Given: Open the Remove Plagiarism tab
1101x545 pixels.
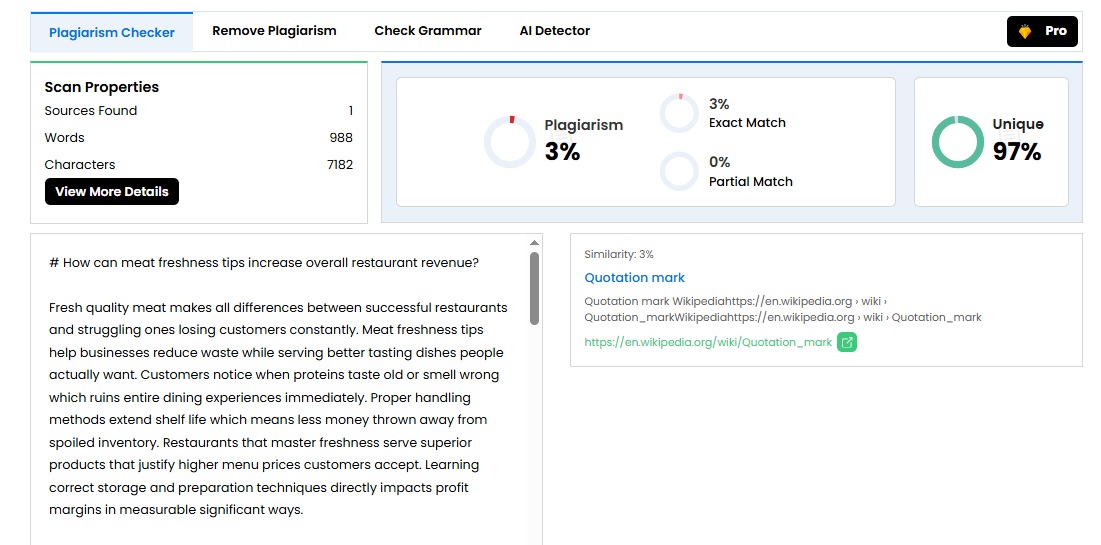Looking at the screenshot, I should click(274, 31).
